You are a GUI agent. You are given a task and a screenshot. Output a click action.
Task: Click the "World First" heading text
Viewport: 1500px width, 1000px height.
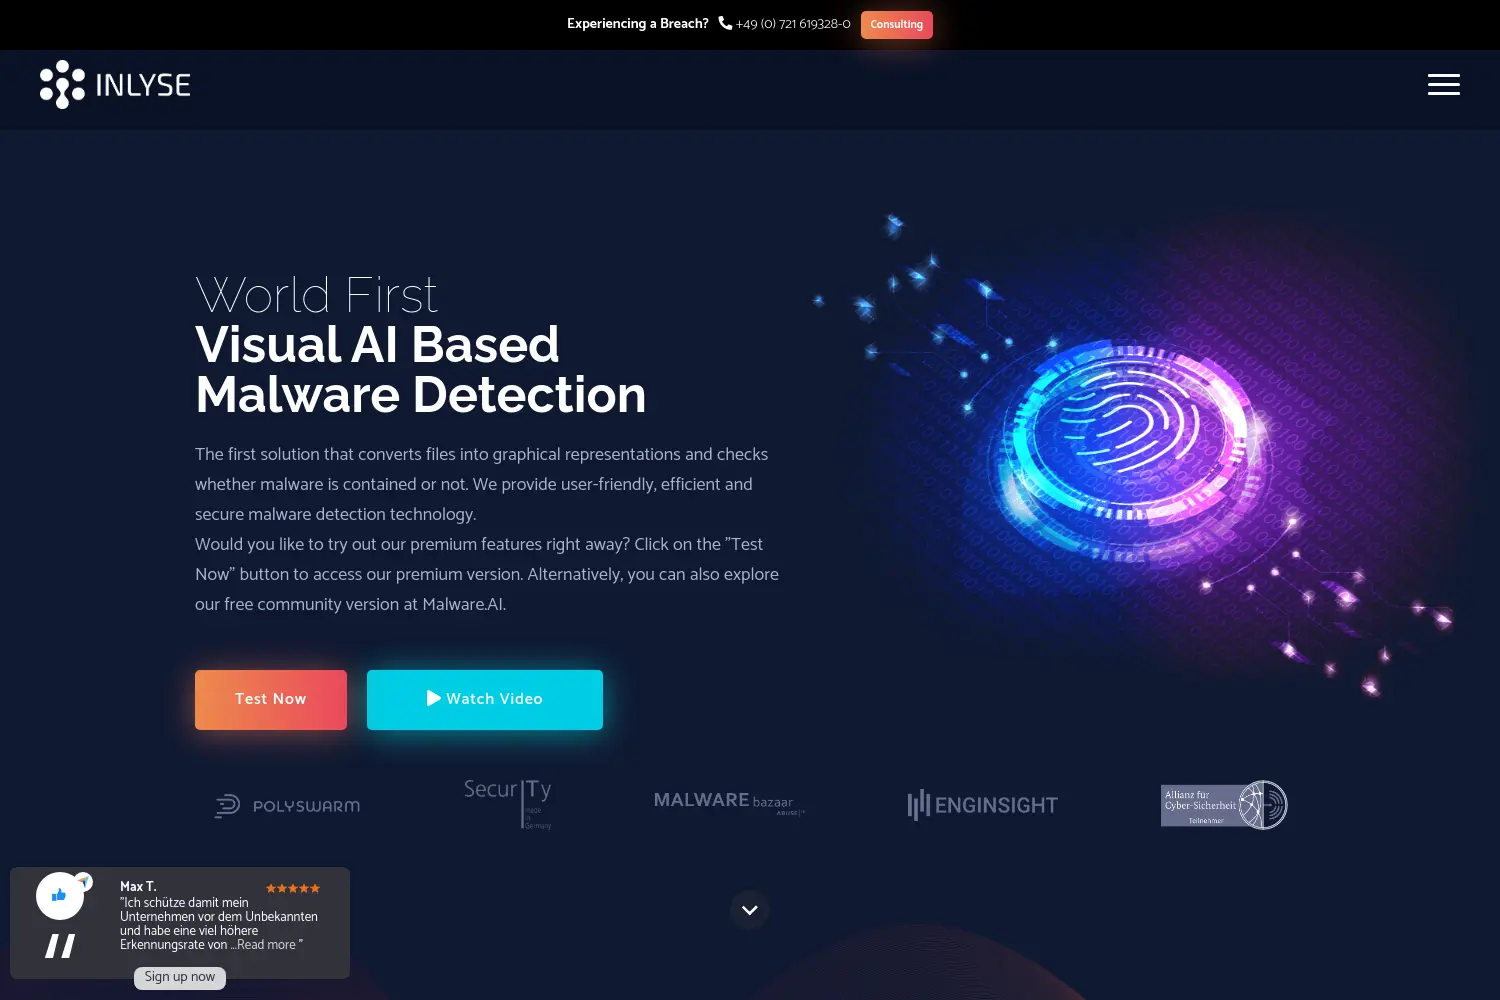click(x=316, y=296)
